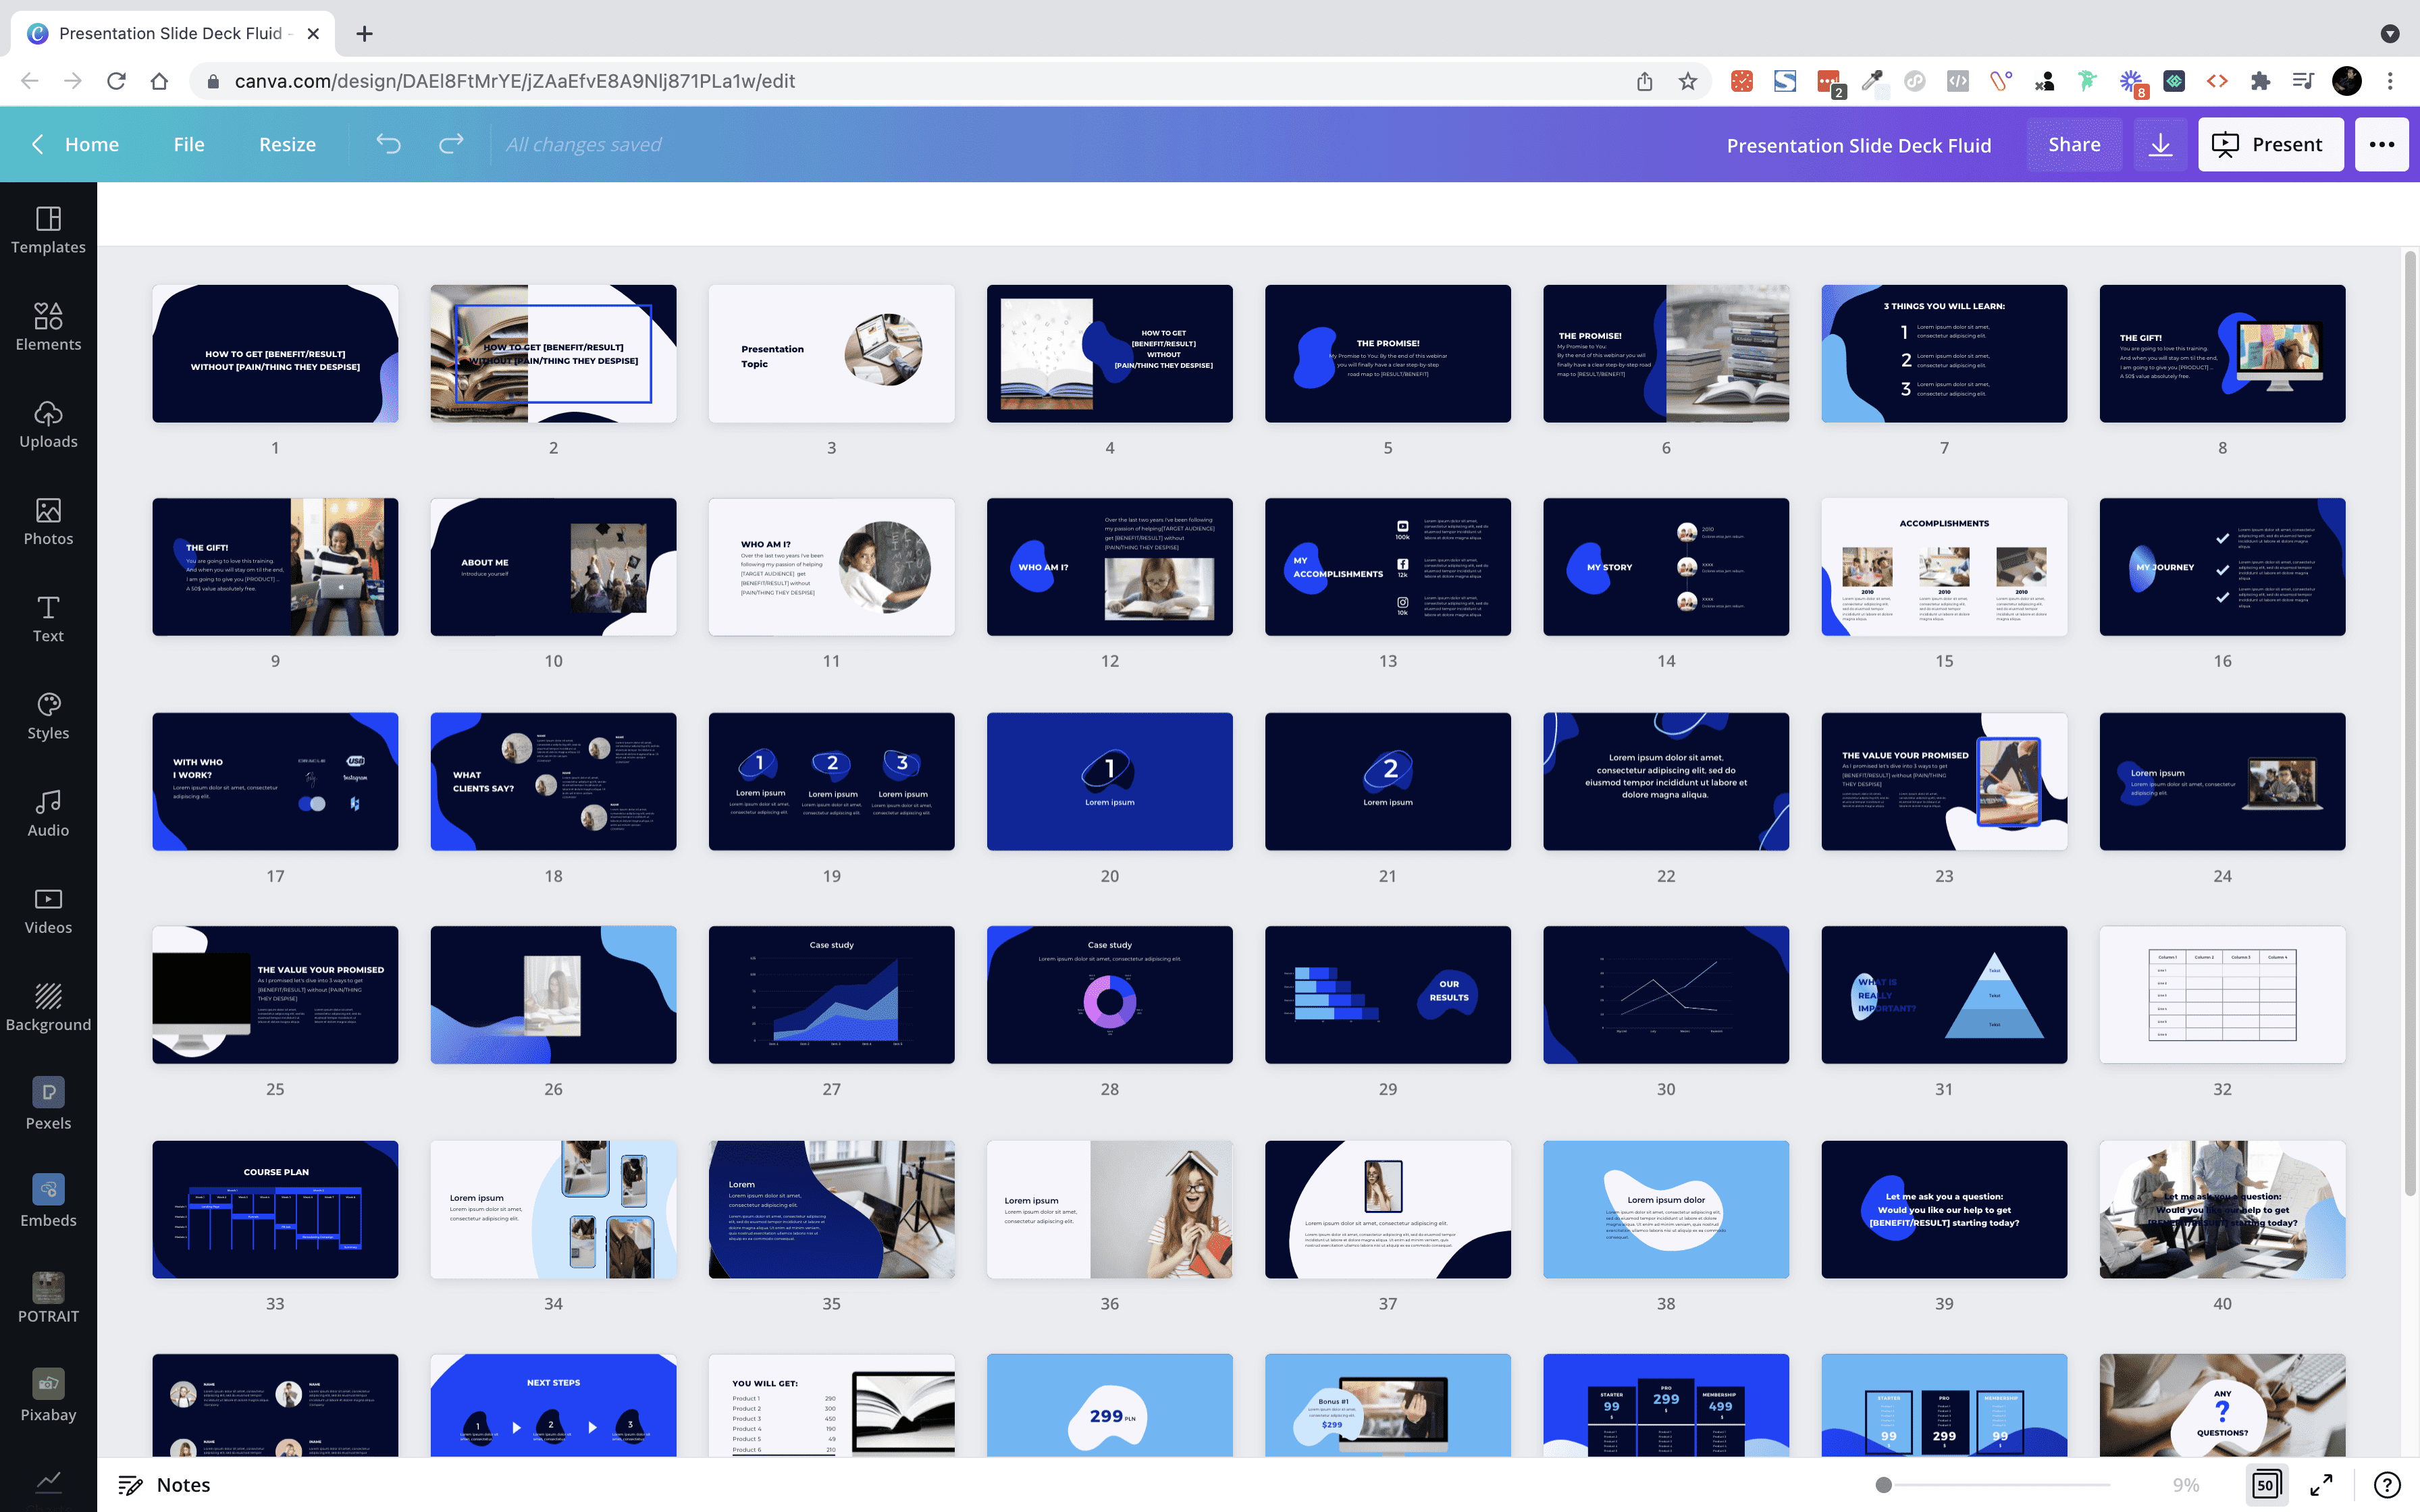Click the undo arrow icon
The width and height of the screenshot is (2420, 1512).
coord(388,145)
